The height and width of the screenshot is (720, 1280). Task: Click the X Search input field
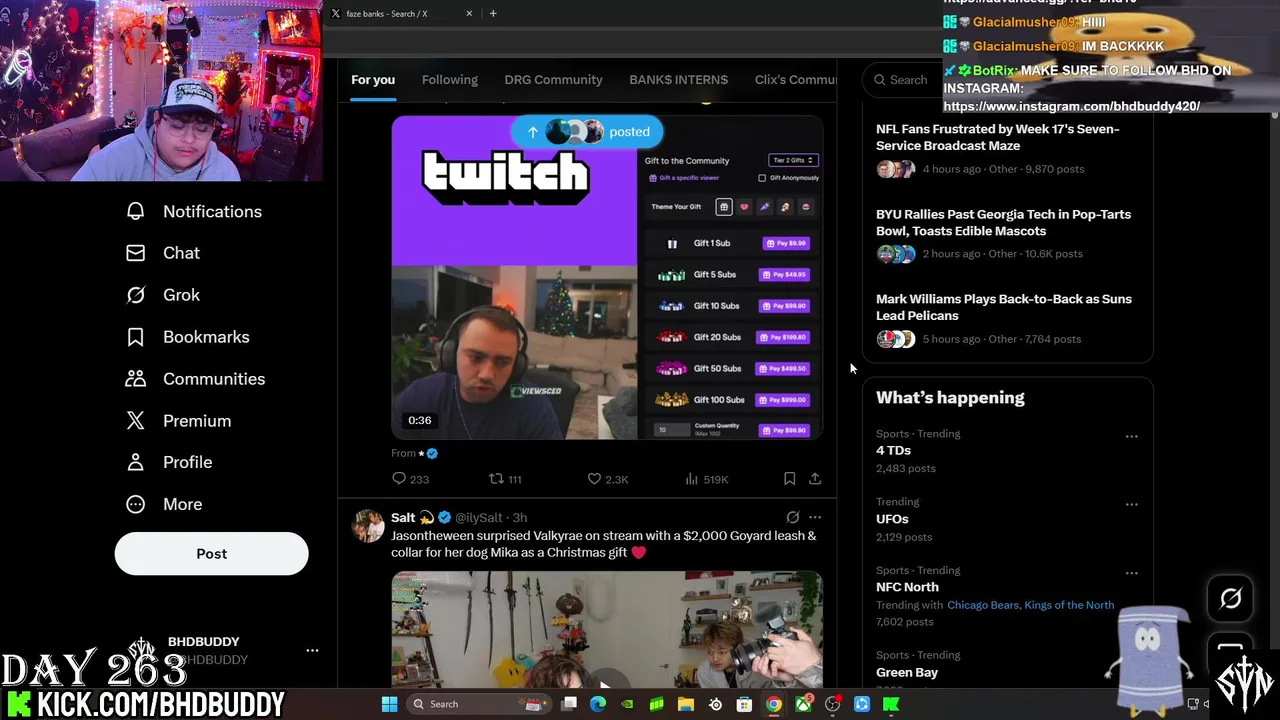(x=902, y=80)
